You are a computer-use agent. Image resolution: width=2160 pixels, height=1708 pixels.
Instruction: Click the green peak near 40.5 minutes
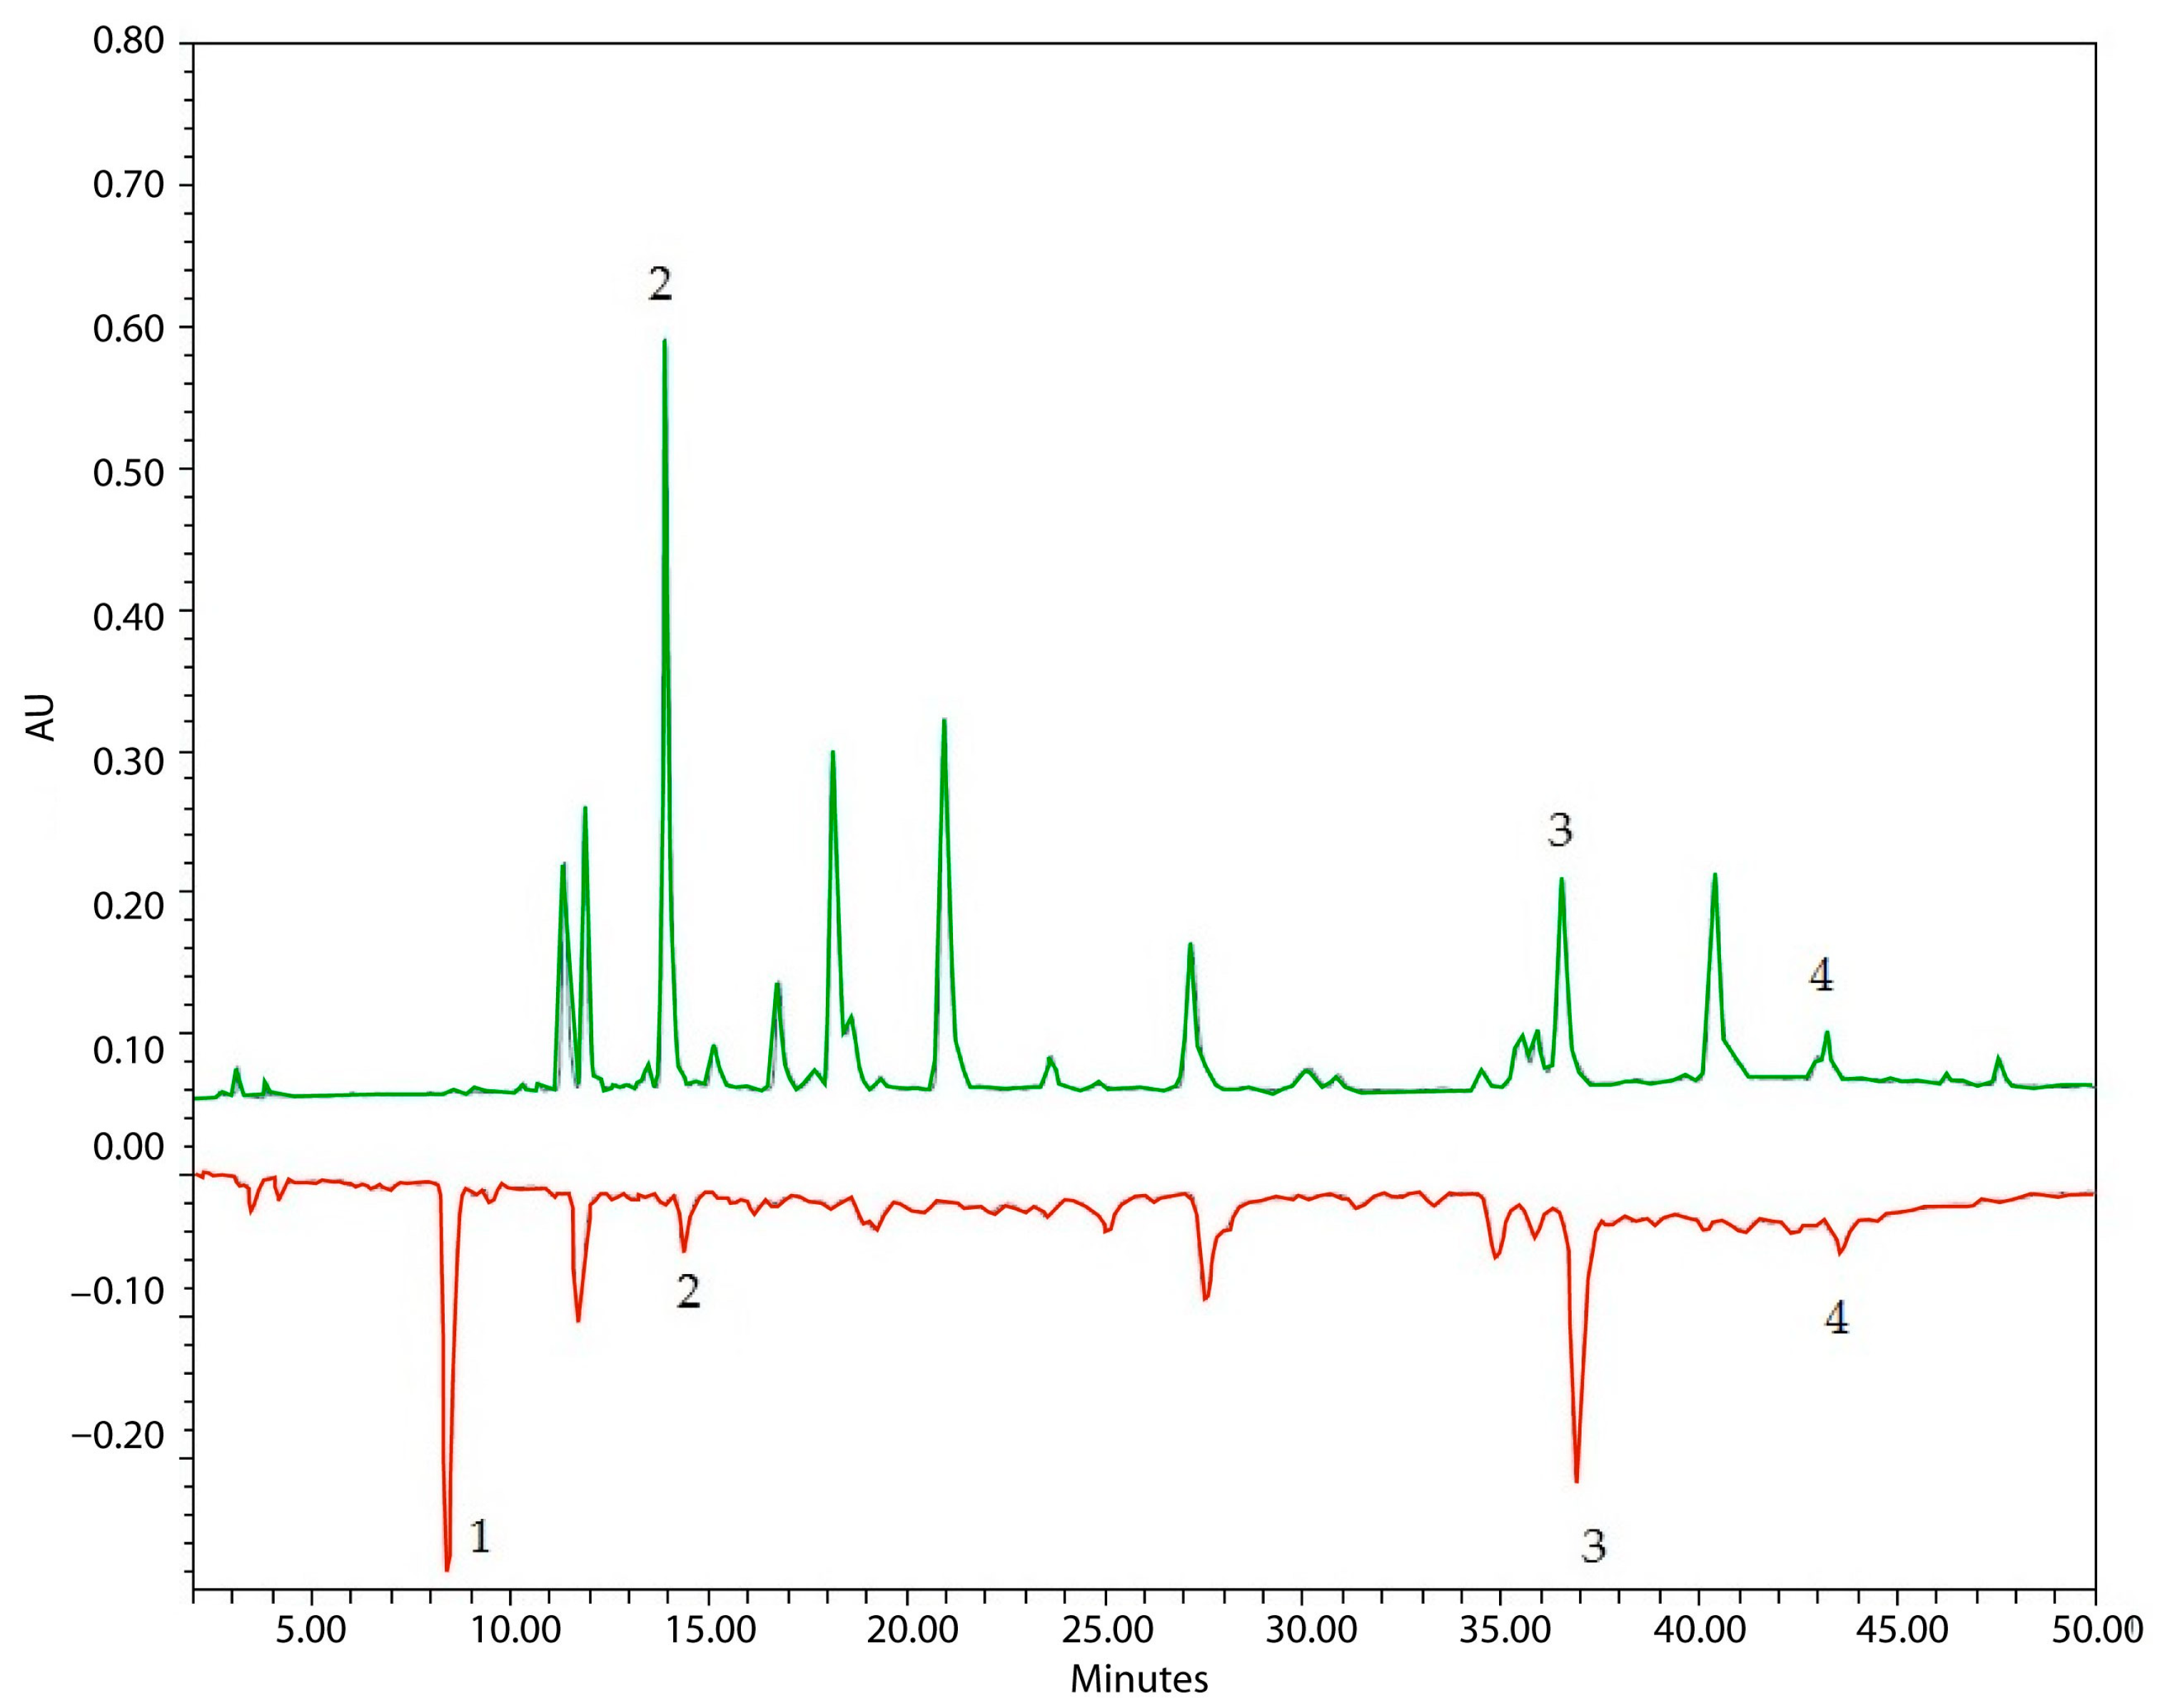pyautogui.click(x=1714, y=878)
